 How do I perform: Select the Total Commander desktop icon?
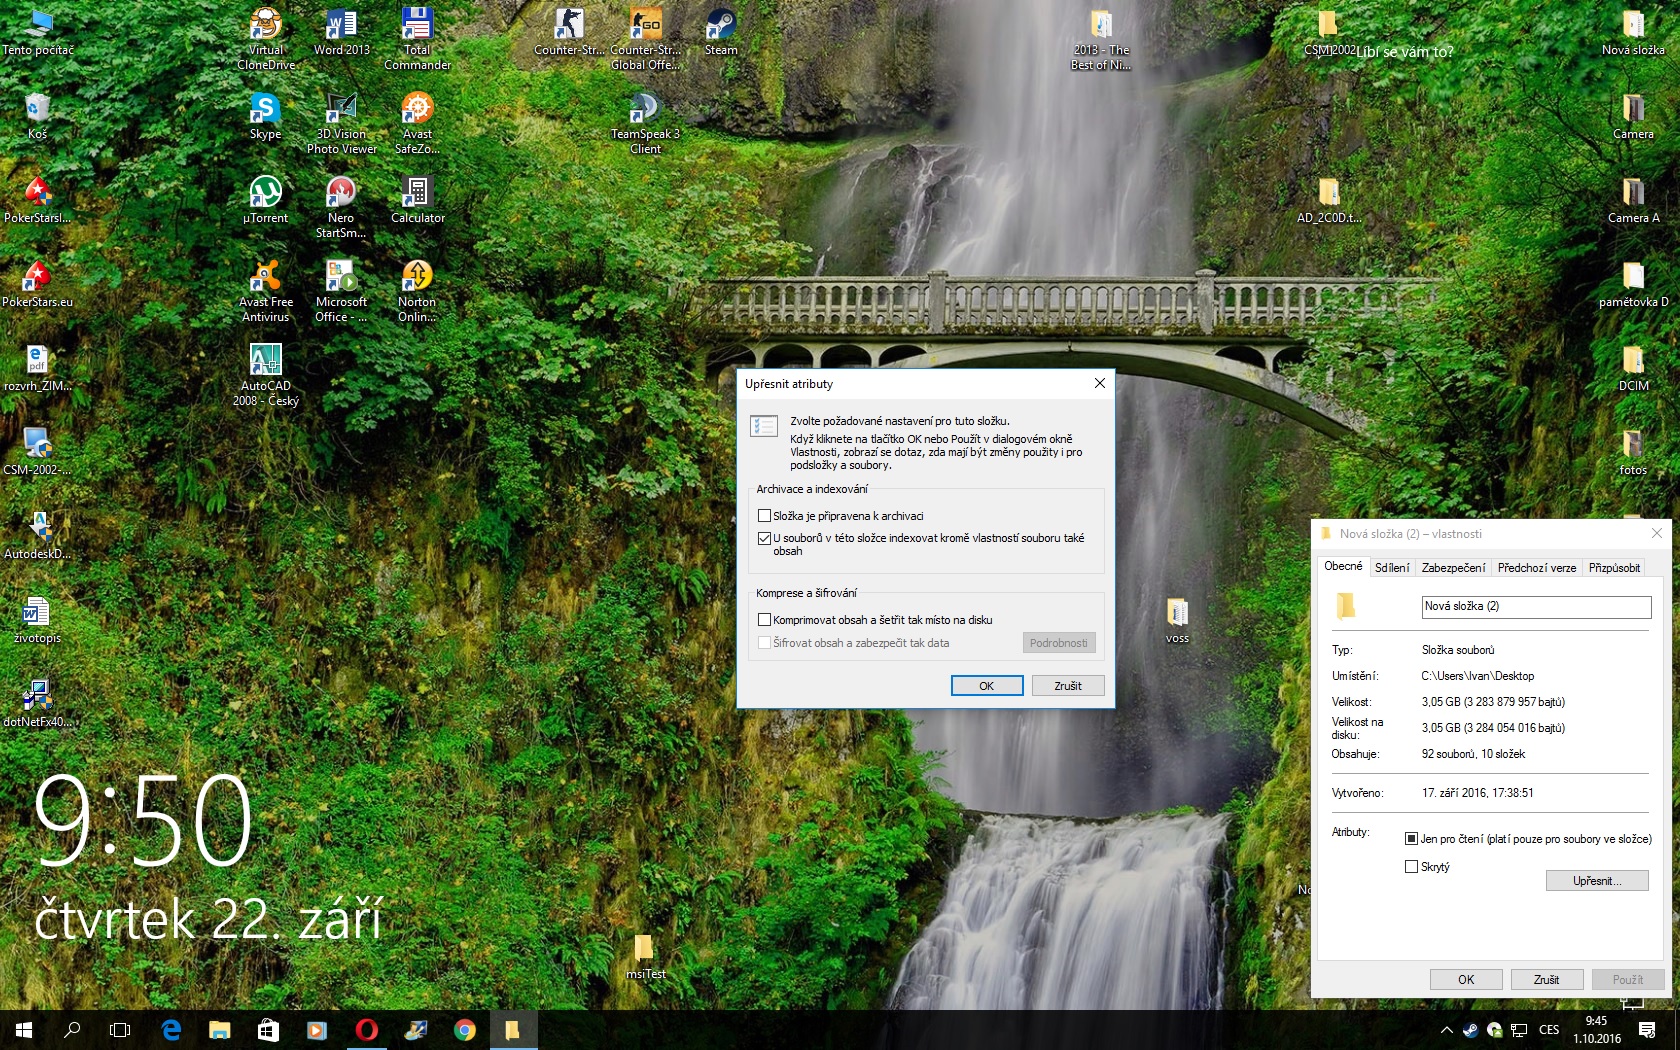tap(417, 30)
